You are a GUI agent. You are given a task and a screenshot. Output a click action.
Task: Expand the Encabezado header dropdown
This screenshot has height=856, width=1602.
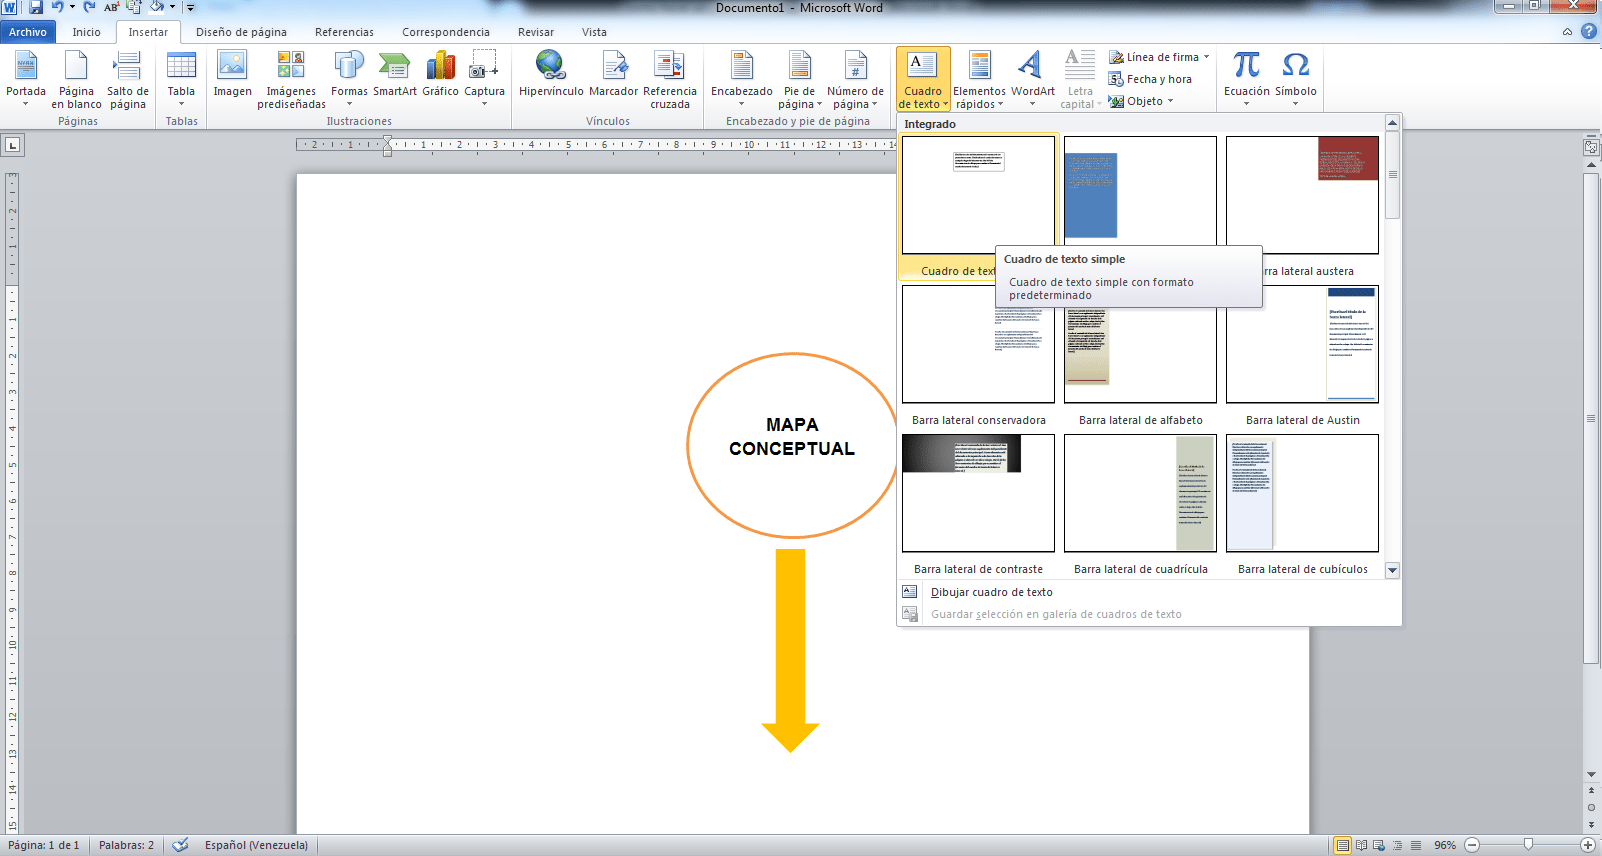(x=741, y=79)
